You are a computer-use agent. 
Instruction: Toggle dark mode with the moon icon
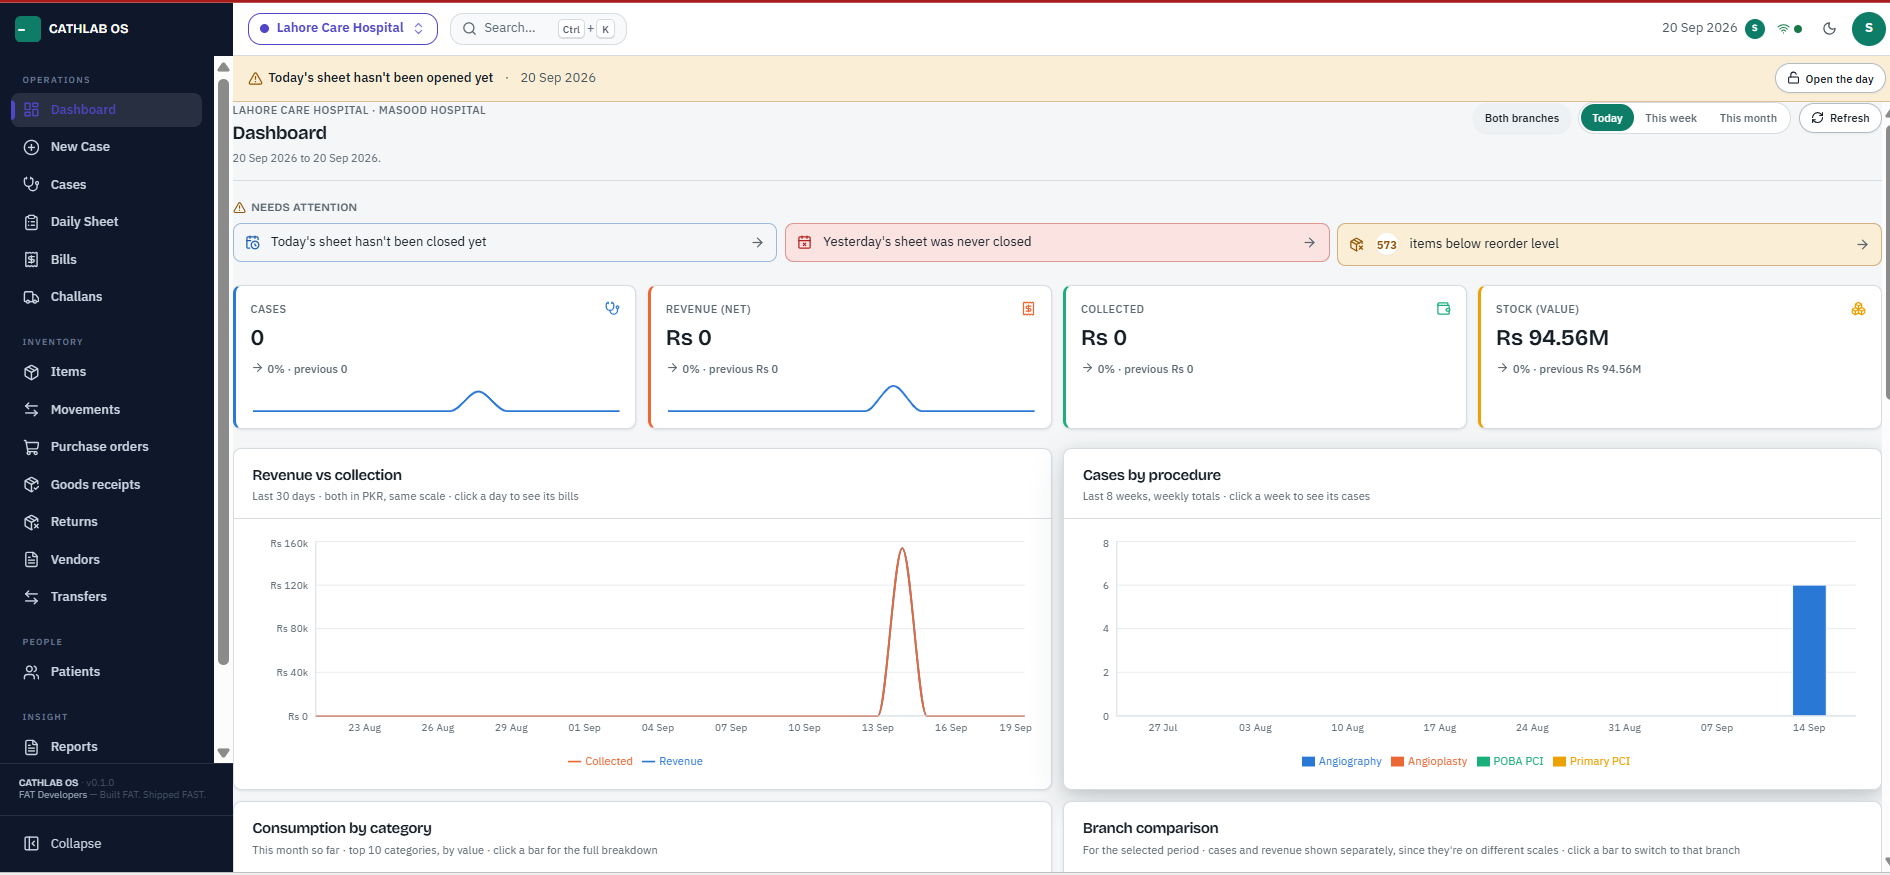click(x=1829, y=28)
